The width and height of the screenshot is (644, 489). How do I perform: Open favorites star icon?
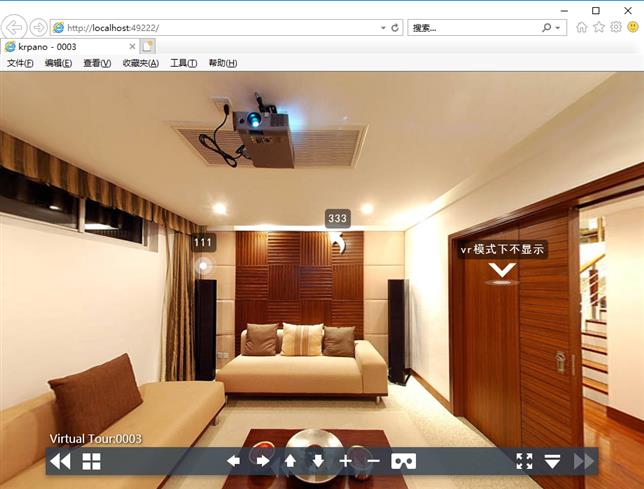pos(599,27)
